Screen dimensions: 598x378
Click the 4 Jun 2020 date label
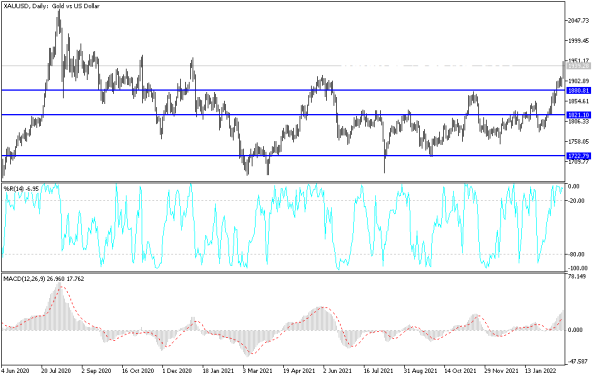15,371
